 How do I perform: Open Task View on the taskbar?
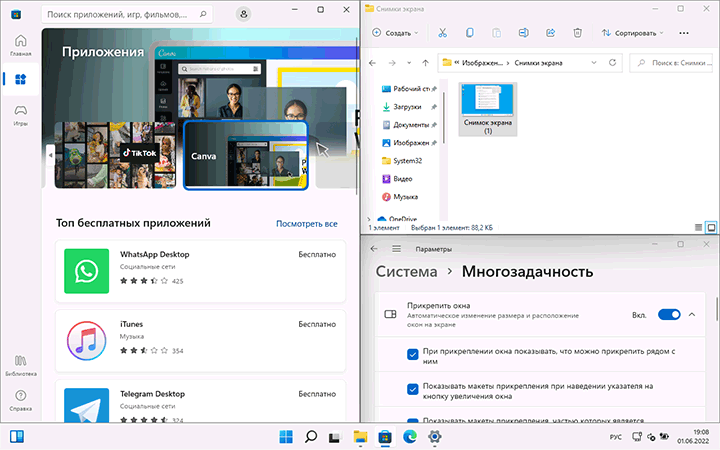[335, 436]
